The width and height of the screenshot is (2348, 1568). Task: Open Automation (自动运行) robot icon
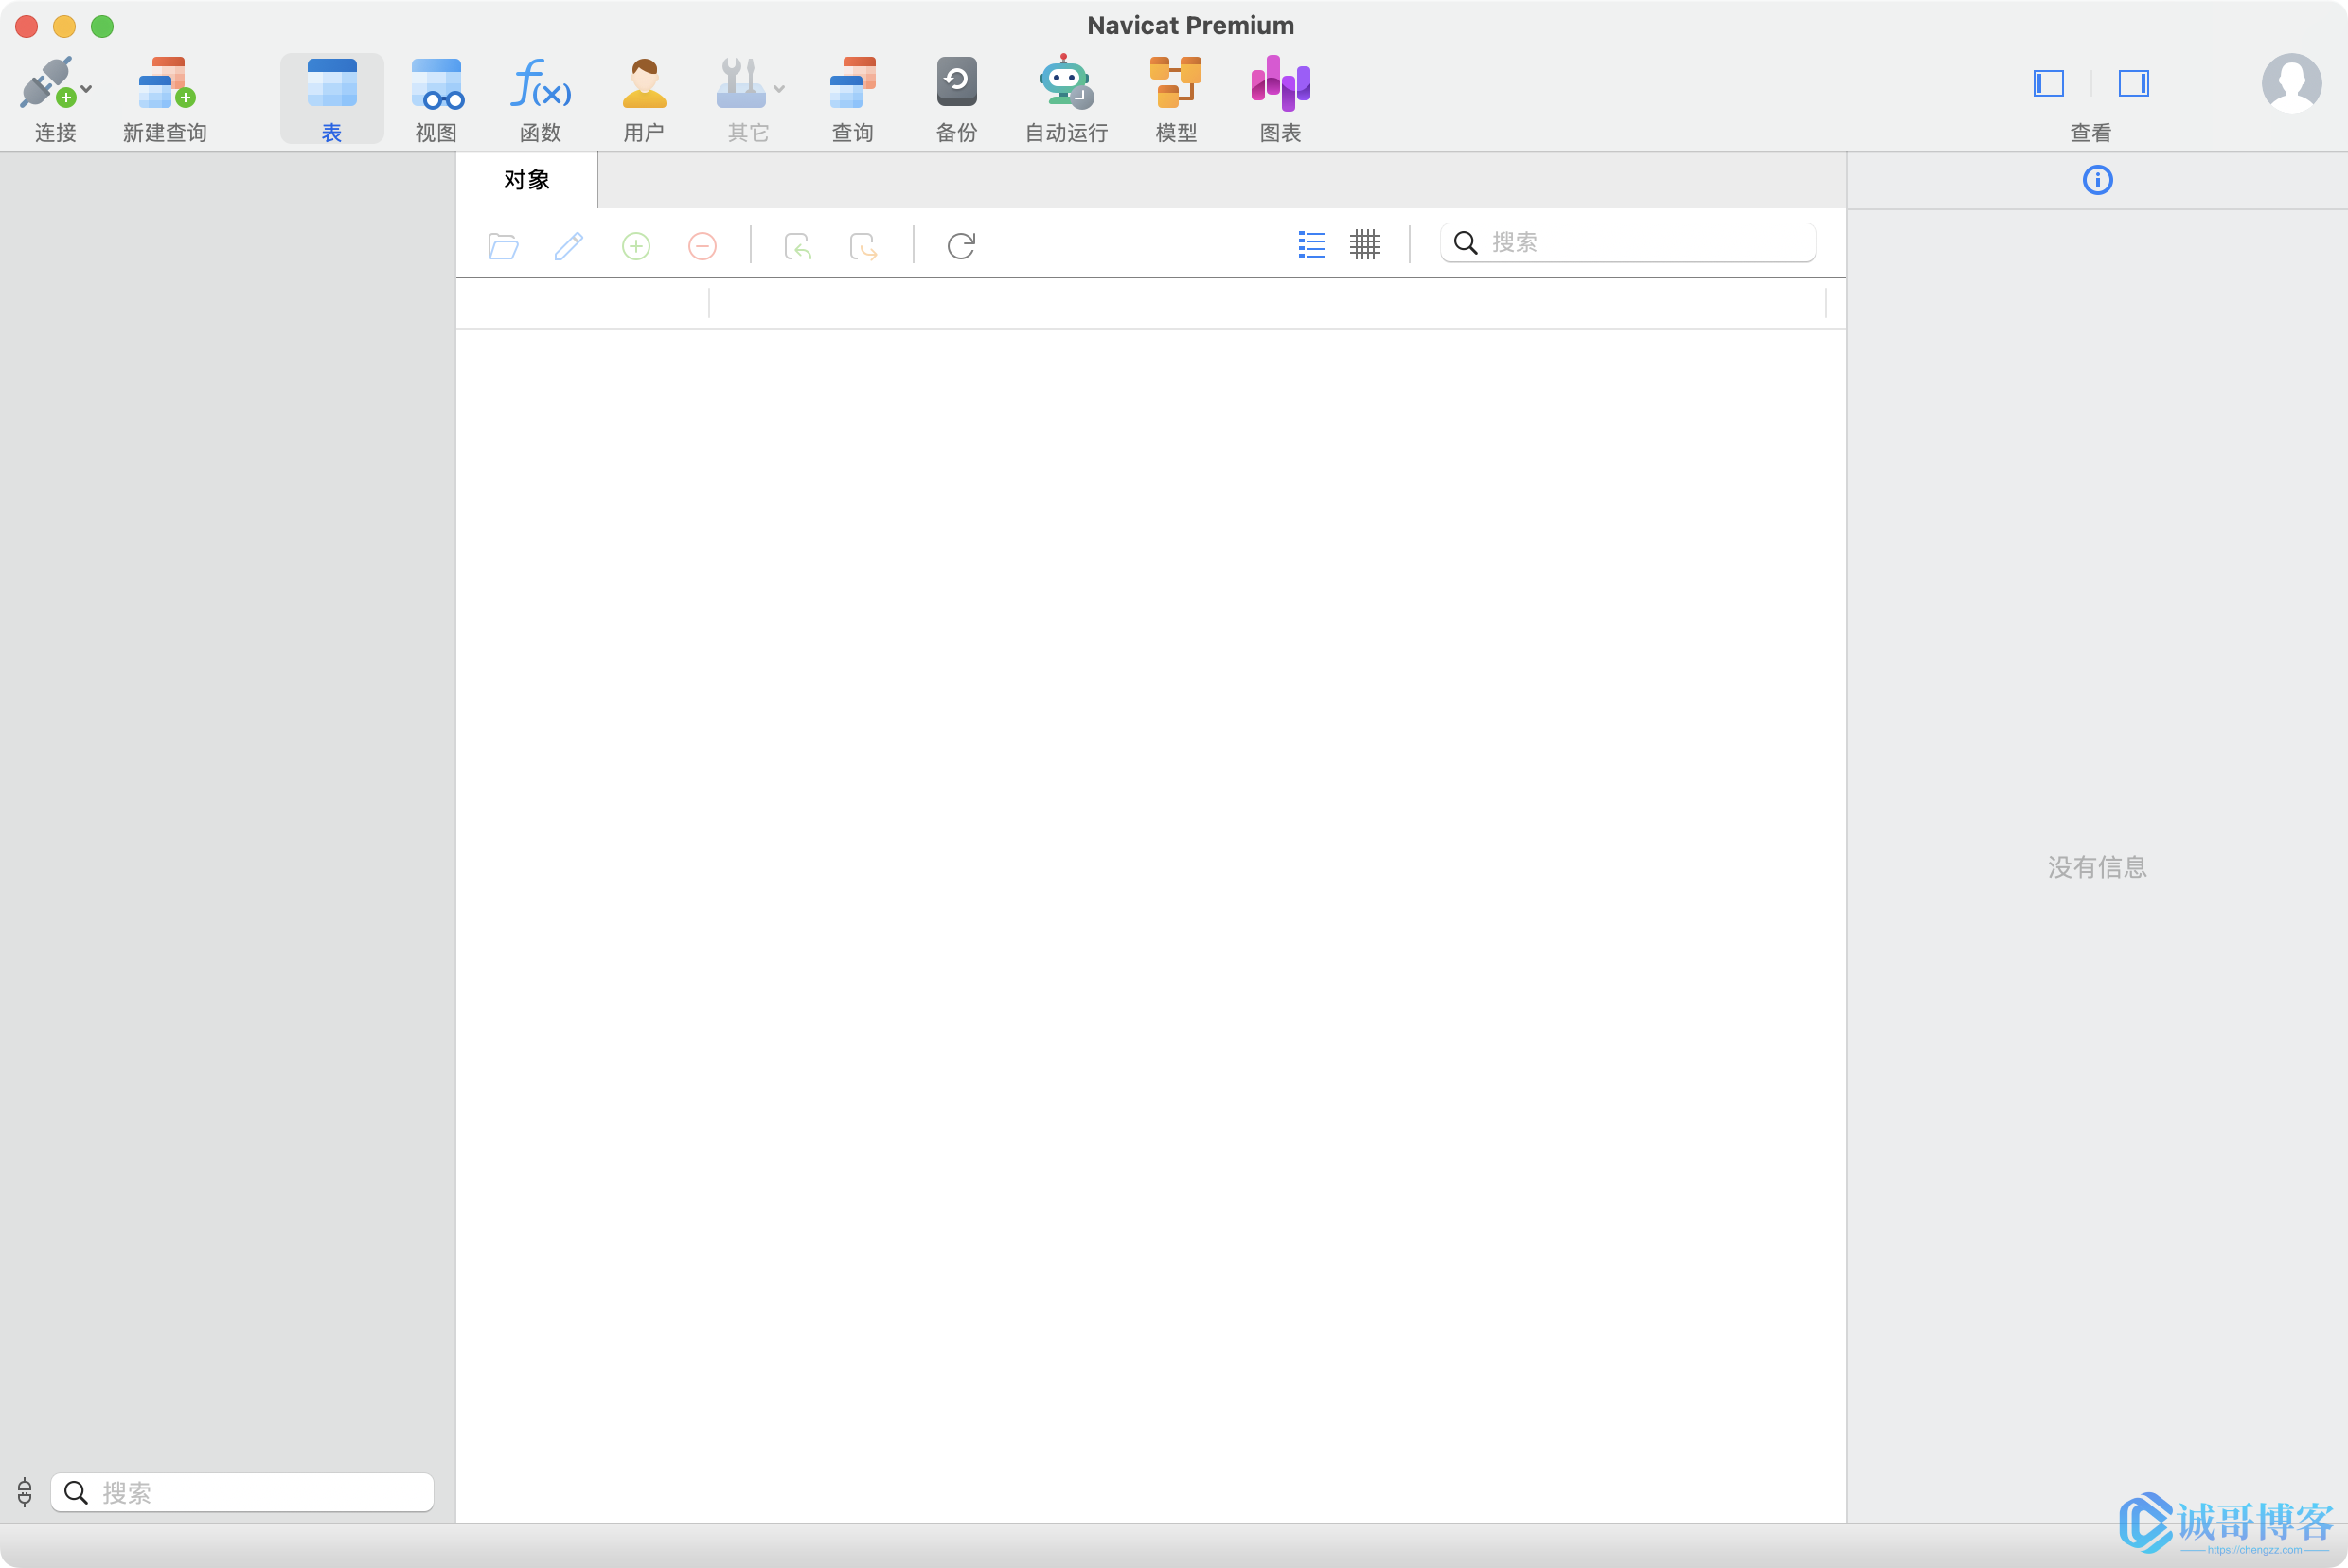(x=1066, y=81)
